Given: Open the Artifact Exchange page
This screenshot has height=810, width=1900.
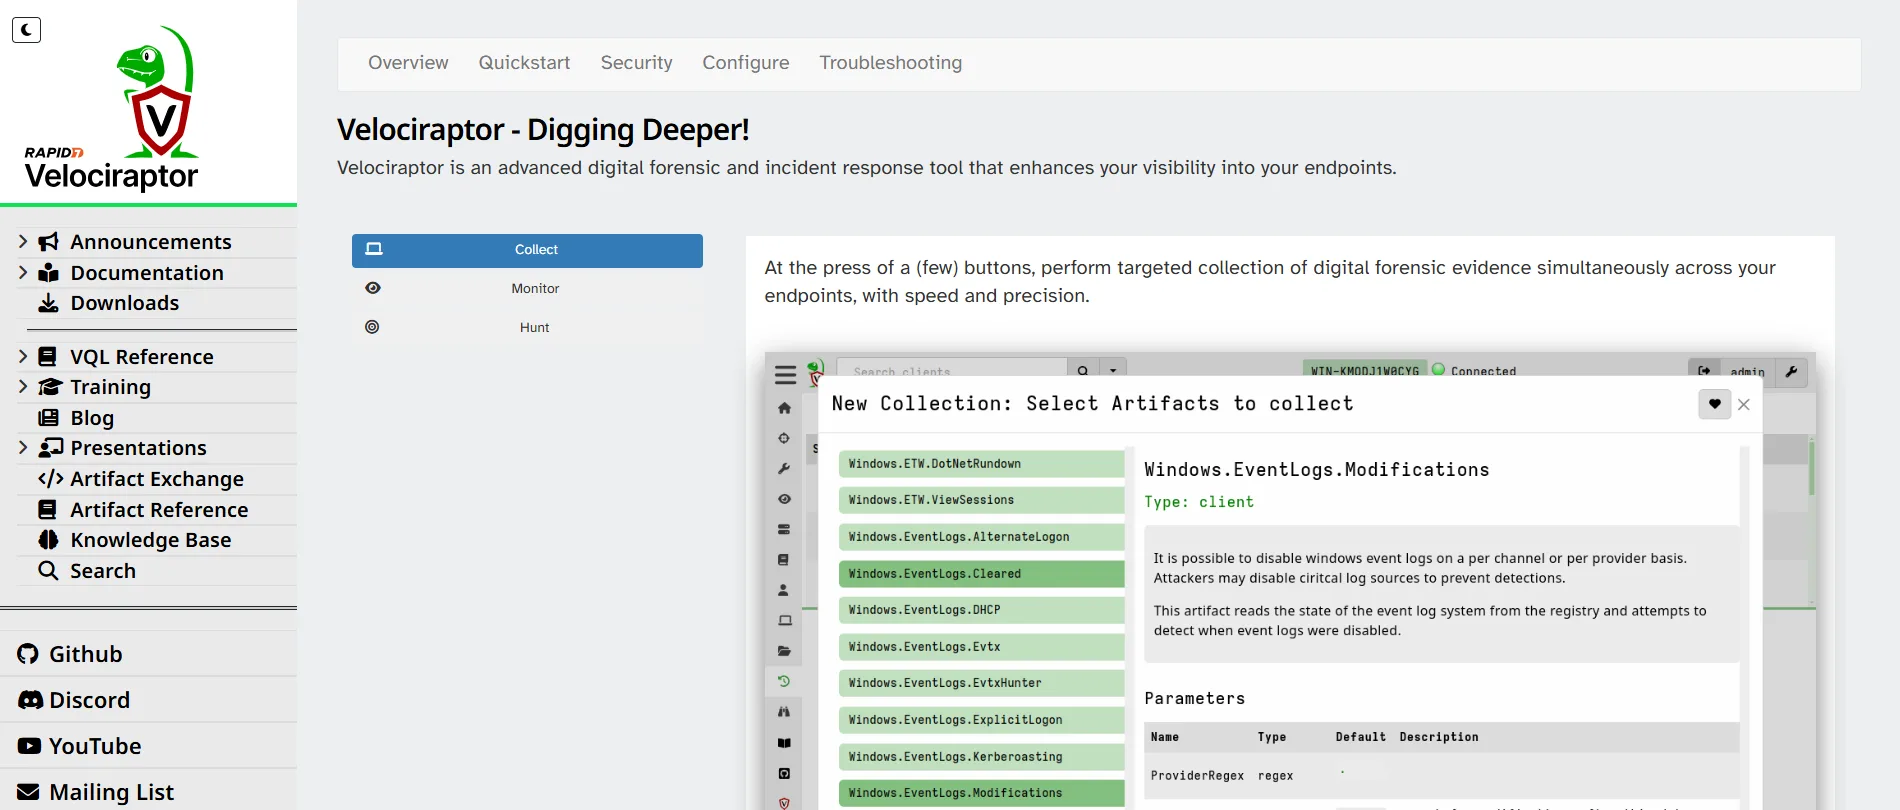Looking at the screenshot, I should point(156,479).
